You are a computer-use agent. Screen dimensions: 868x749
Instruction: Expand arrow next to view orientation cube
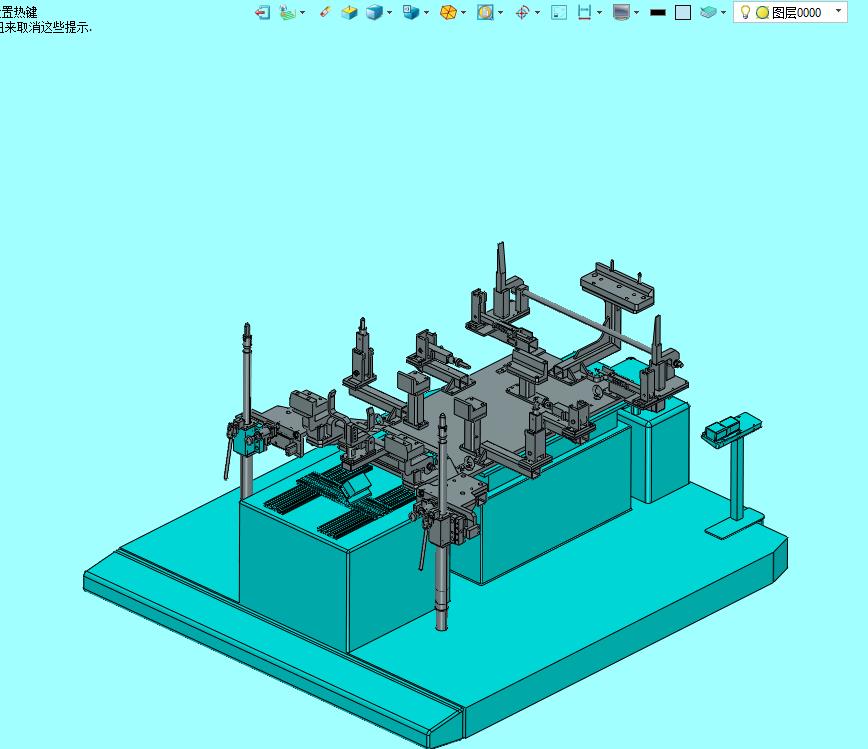426,12
